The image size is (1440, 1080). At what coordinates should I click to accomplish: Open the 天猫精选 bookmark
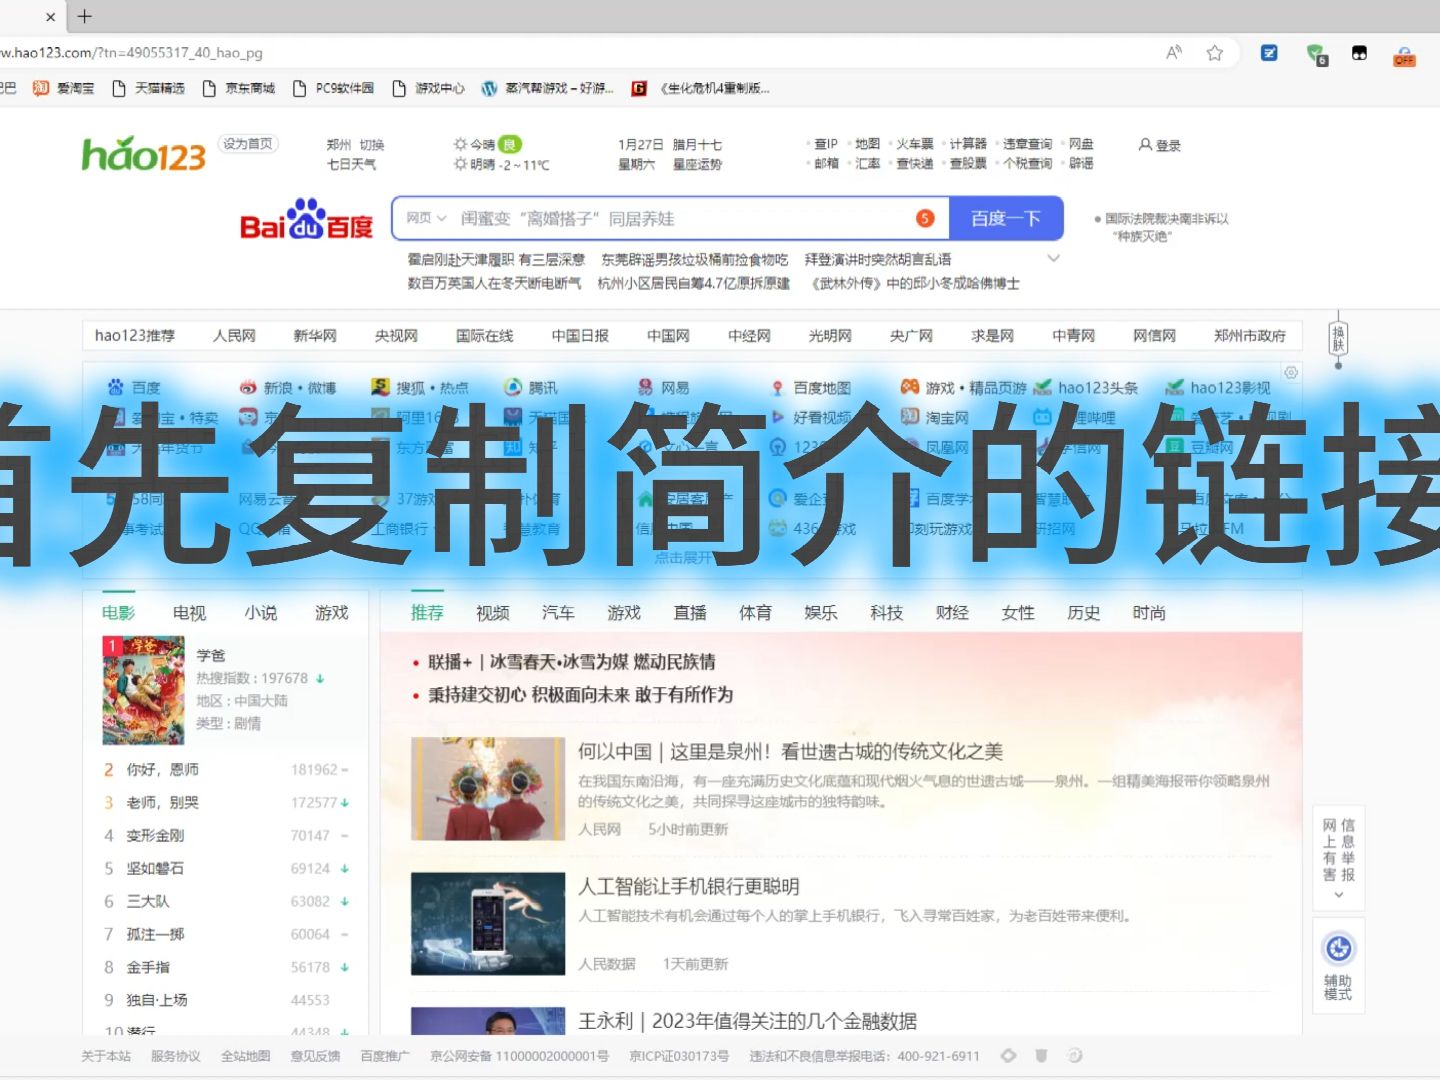point(149,88)
